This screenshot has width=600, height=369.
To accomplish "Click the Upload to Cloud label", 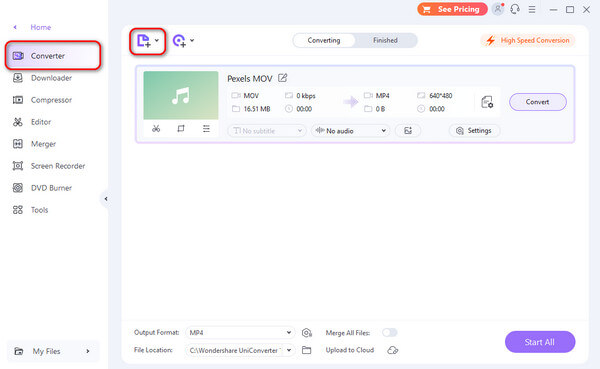I will pos(350,350).
